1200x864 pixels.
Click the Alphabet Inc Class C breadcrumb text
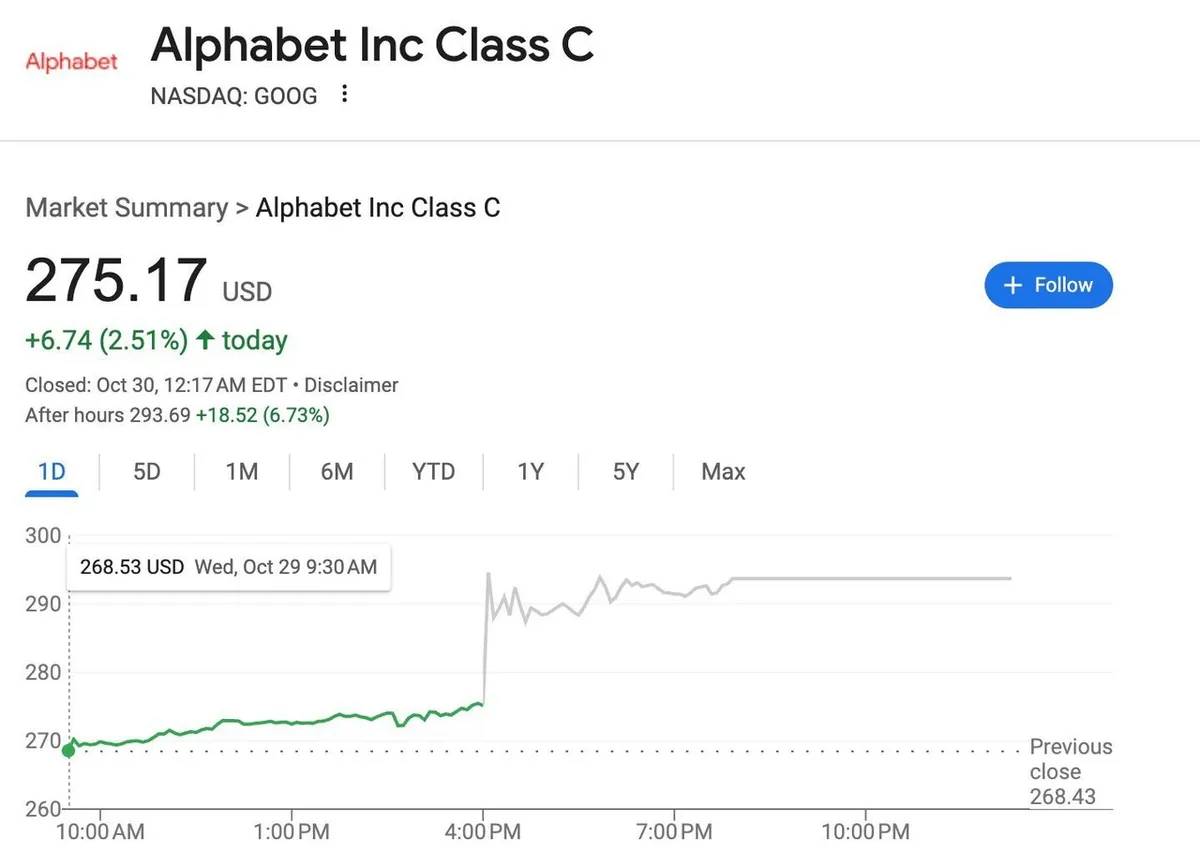(x=378, y=208)
